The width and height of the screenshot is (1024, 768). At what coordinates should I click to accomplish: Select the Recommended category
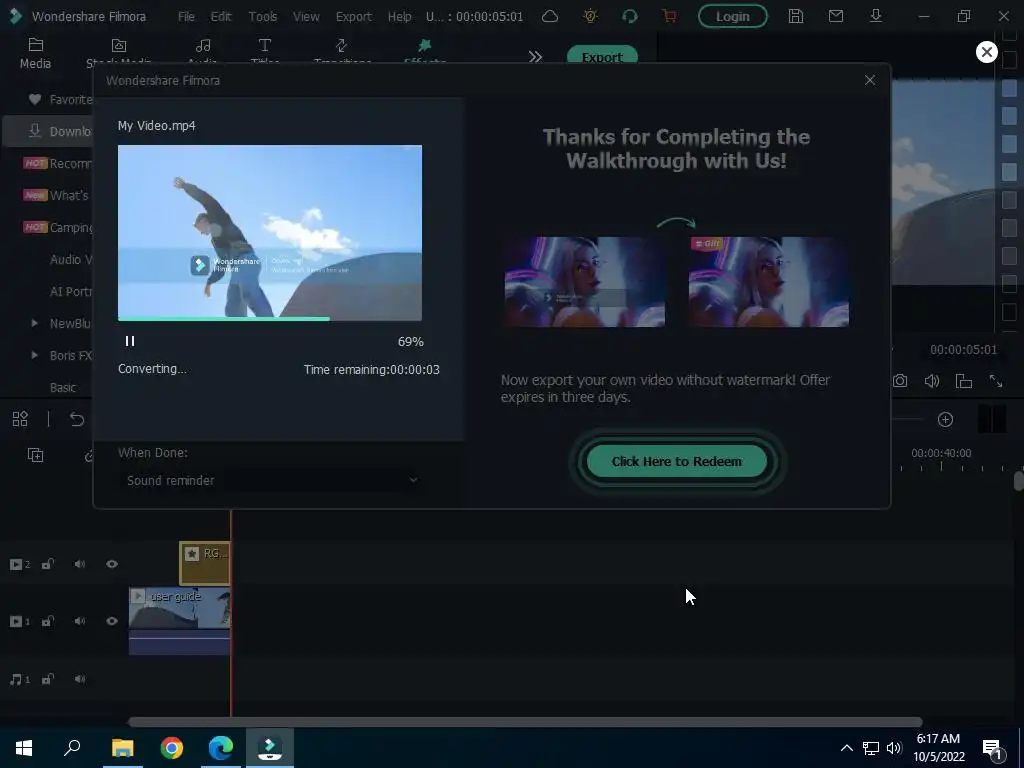point(57,163)
